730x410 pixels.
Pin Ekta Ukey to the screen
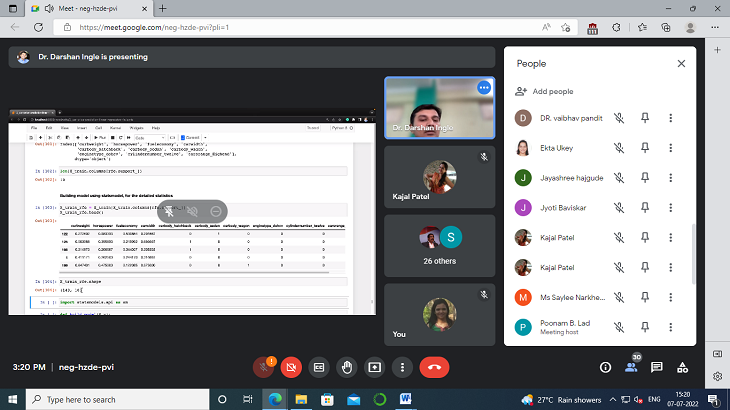pyautogui.click(x=646, y=148)
